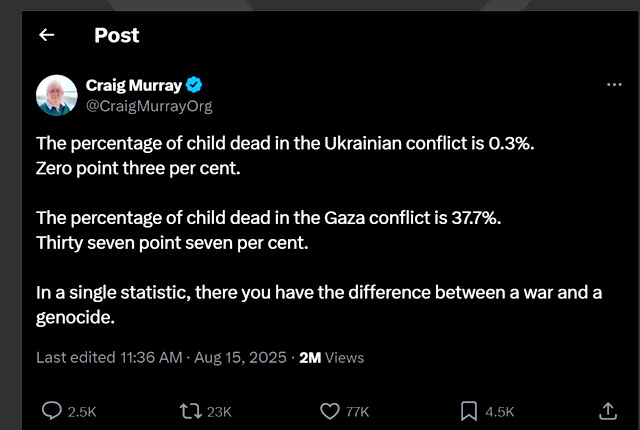The height and width of the screenshot is (430, 640).
Task: Click the 4.5K bookmarks count
Action: click(499, 411)
